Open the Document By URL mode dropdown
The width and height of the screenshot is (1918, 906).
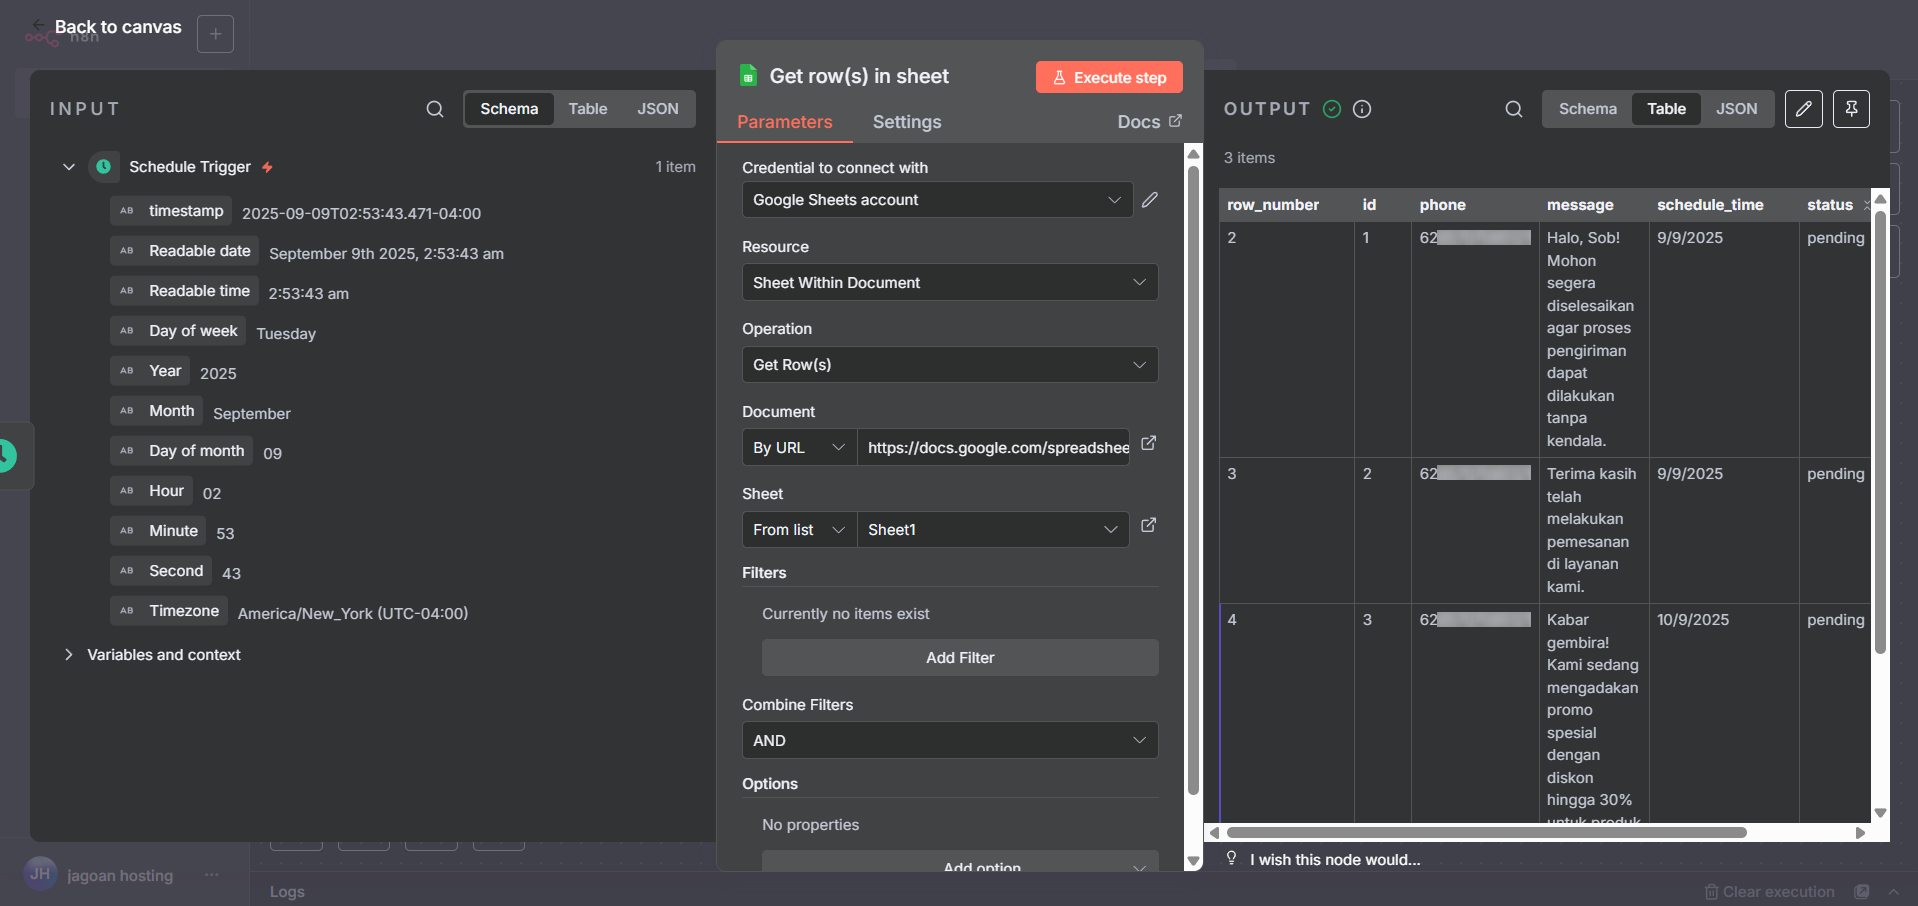799,448
